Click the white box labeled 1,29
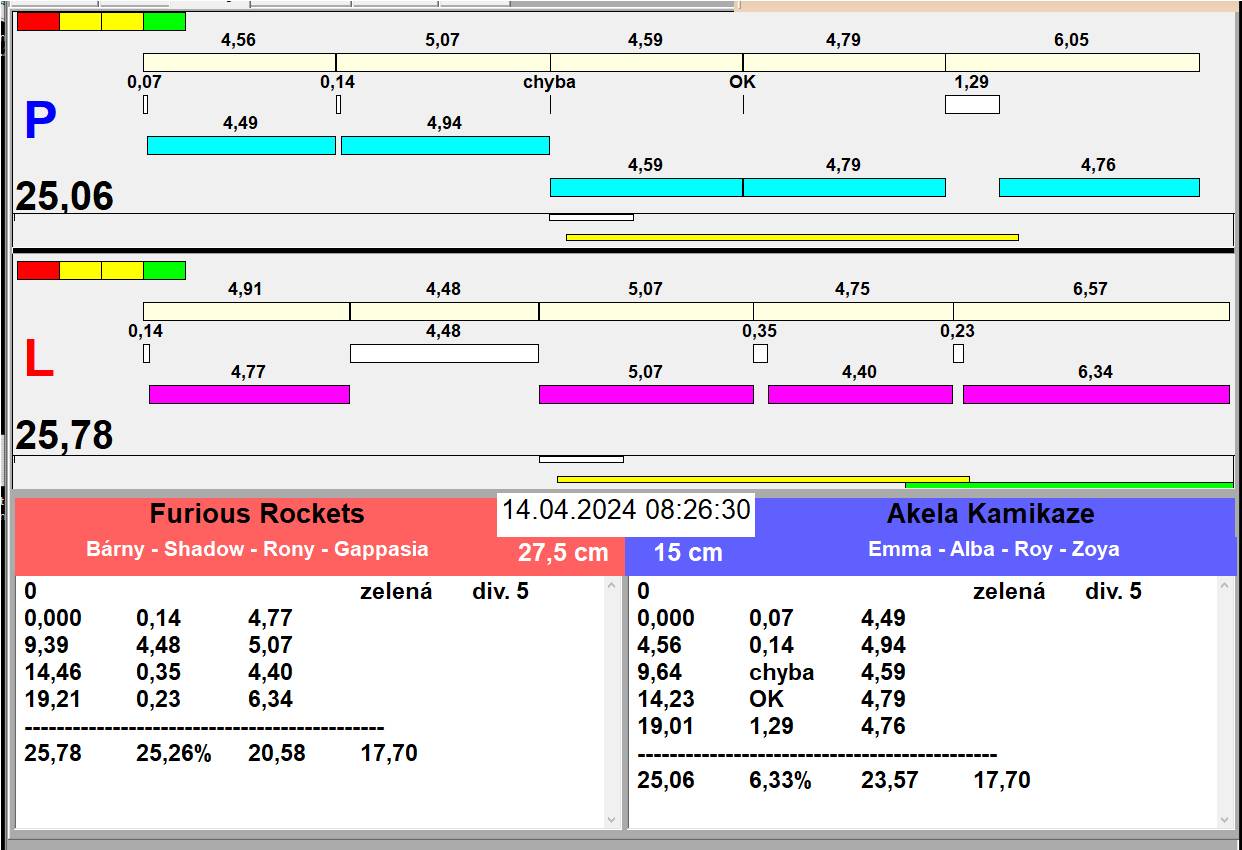This screenshot has height=850, width=1242. pyautogui.click(x=972, y=104)
